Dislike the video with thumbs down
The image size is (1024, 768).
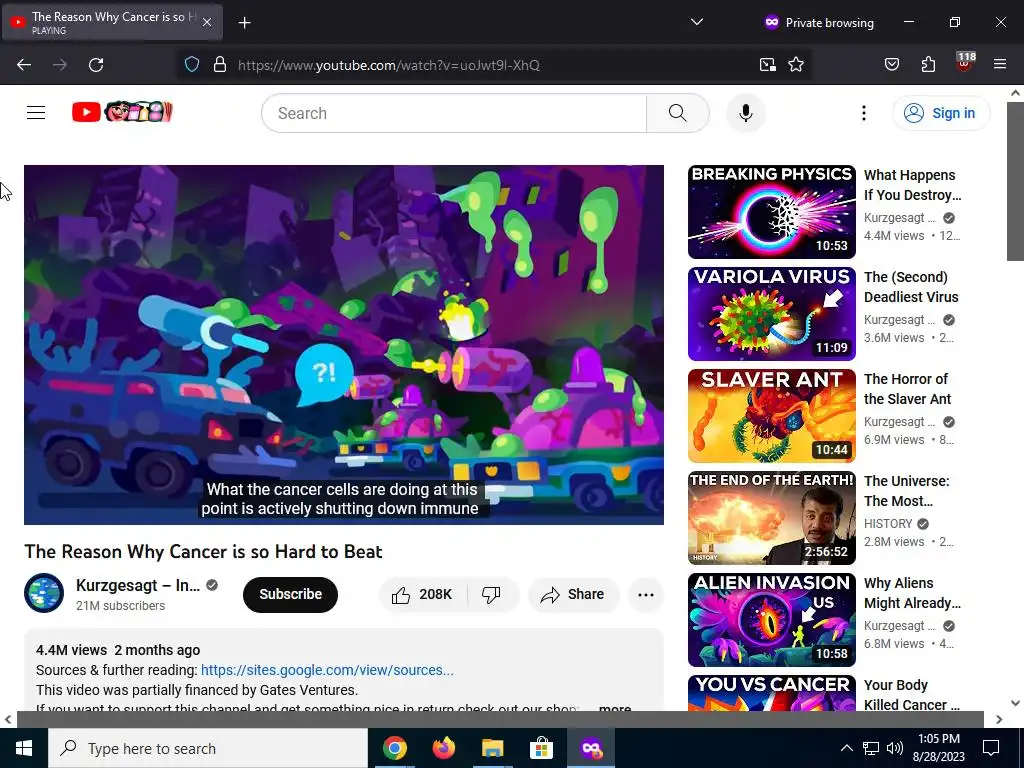[x=492, y=594]
